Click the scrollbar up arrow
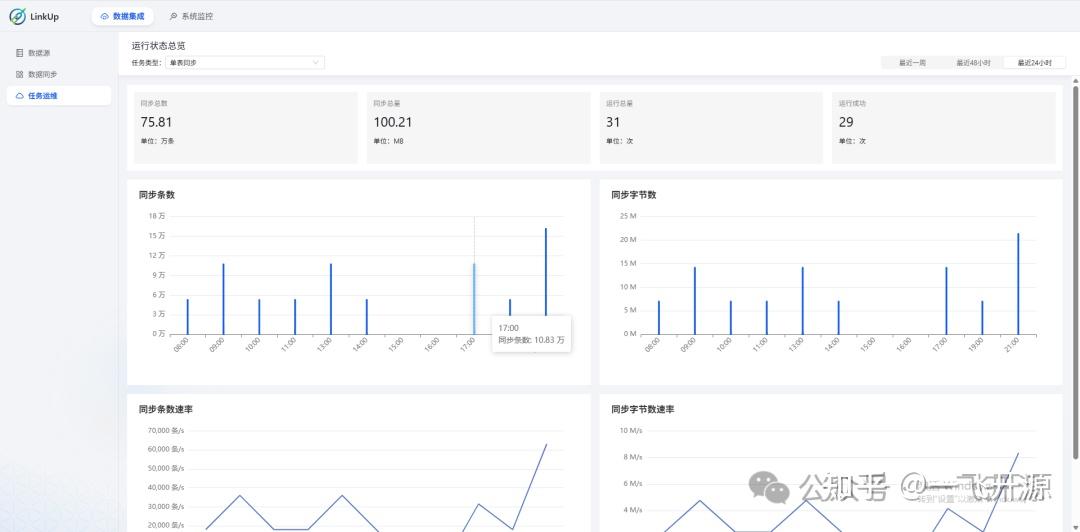Viewport: 1080px width, 532px height. (1075, 79)
